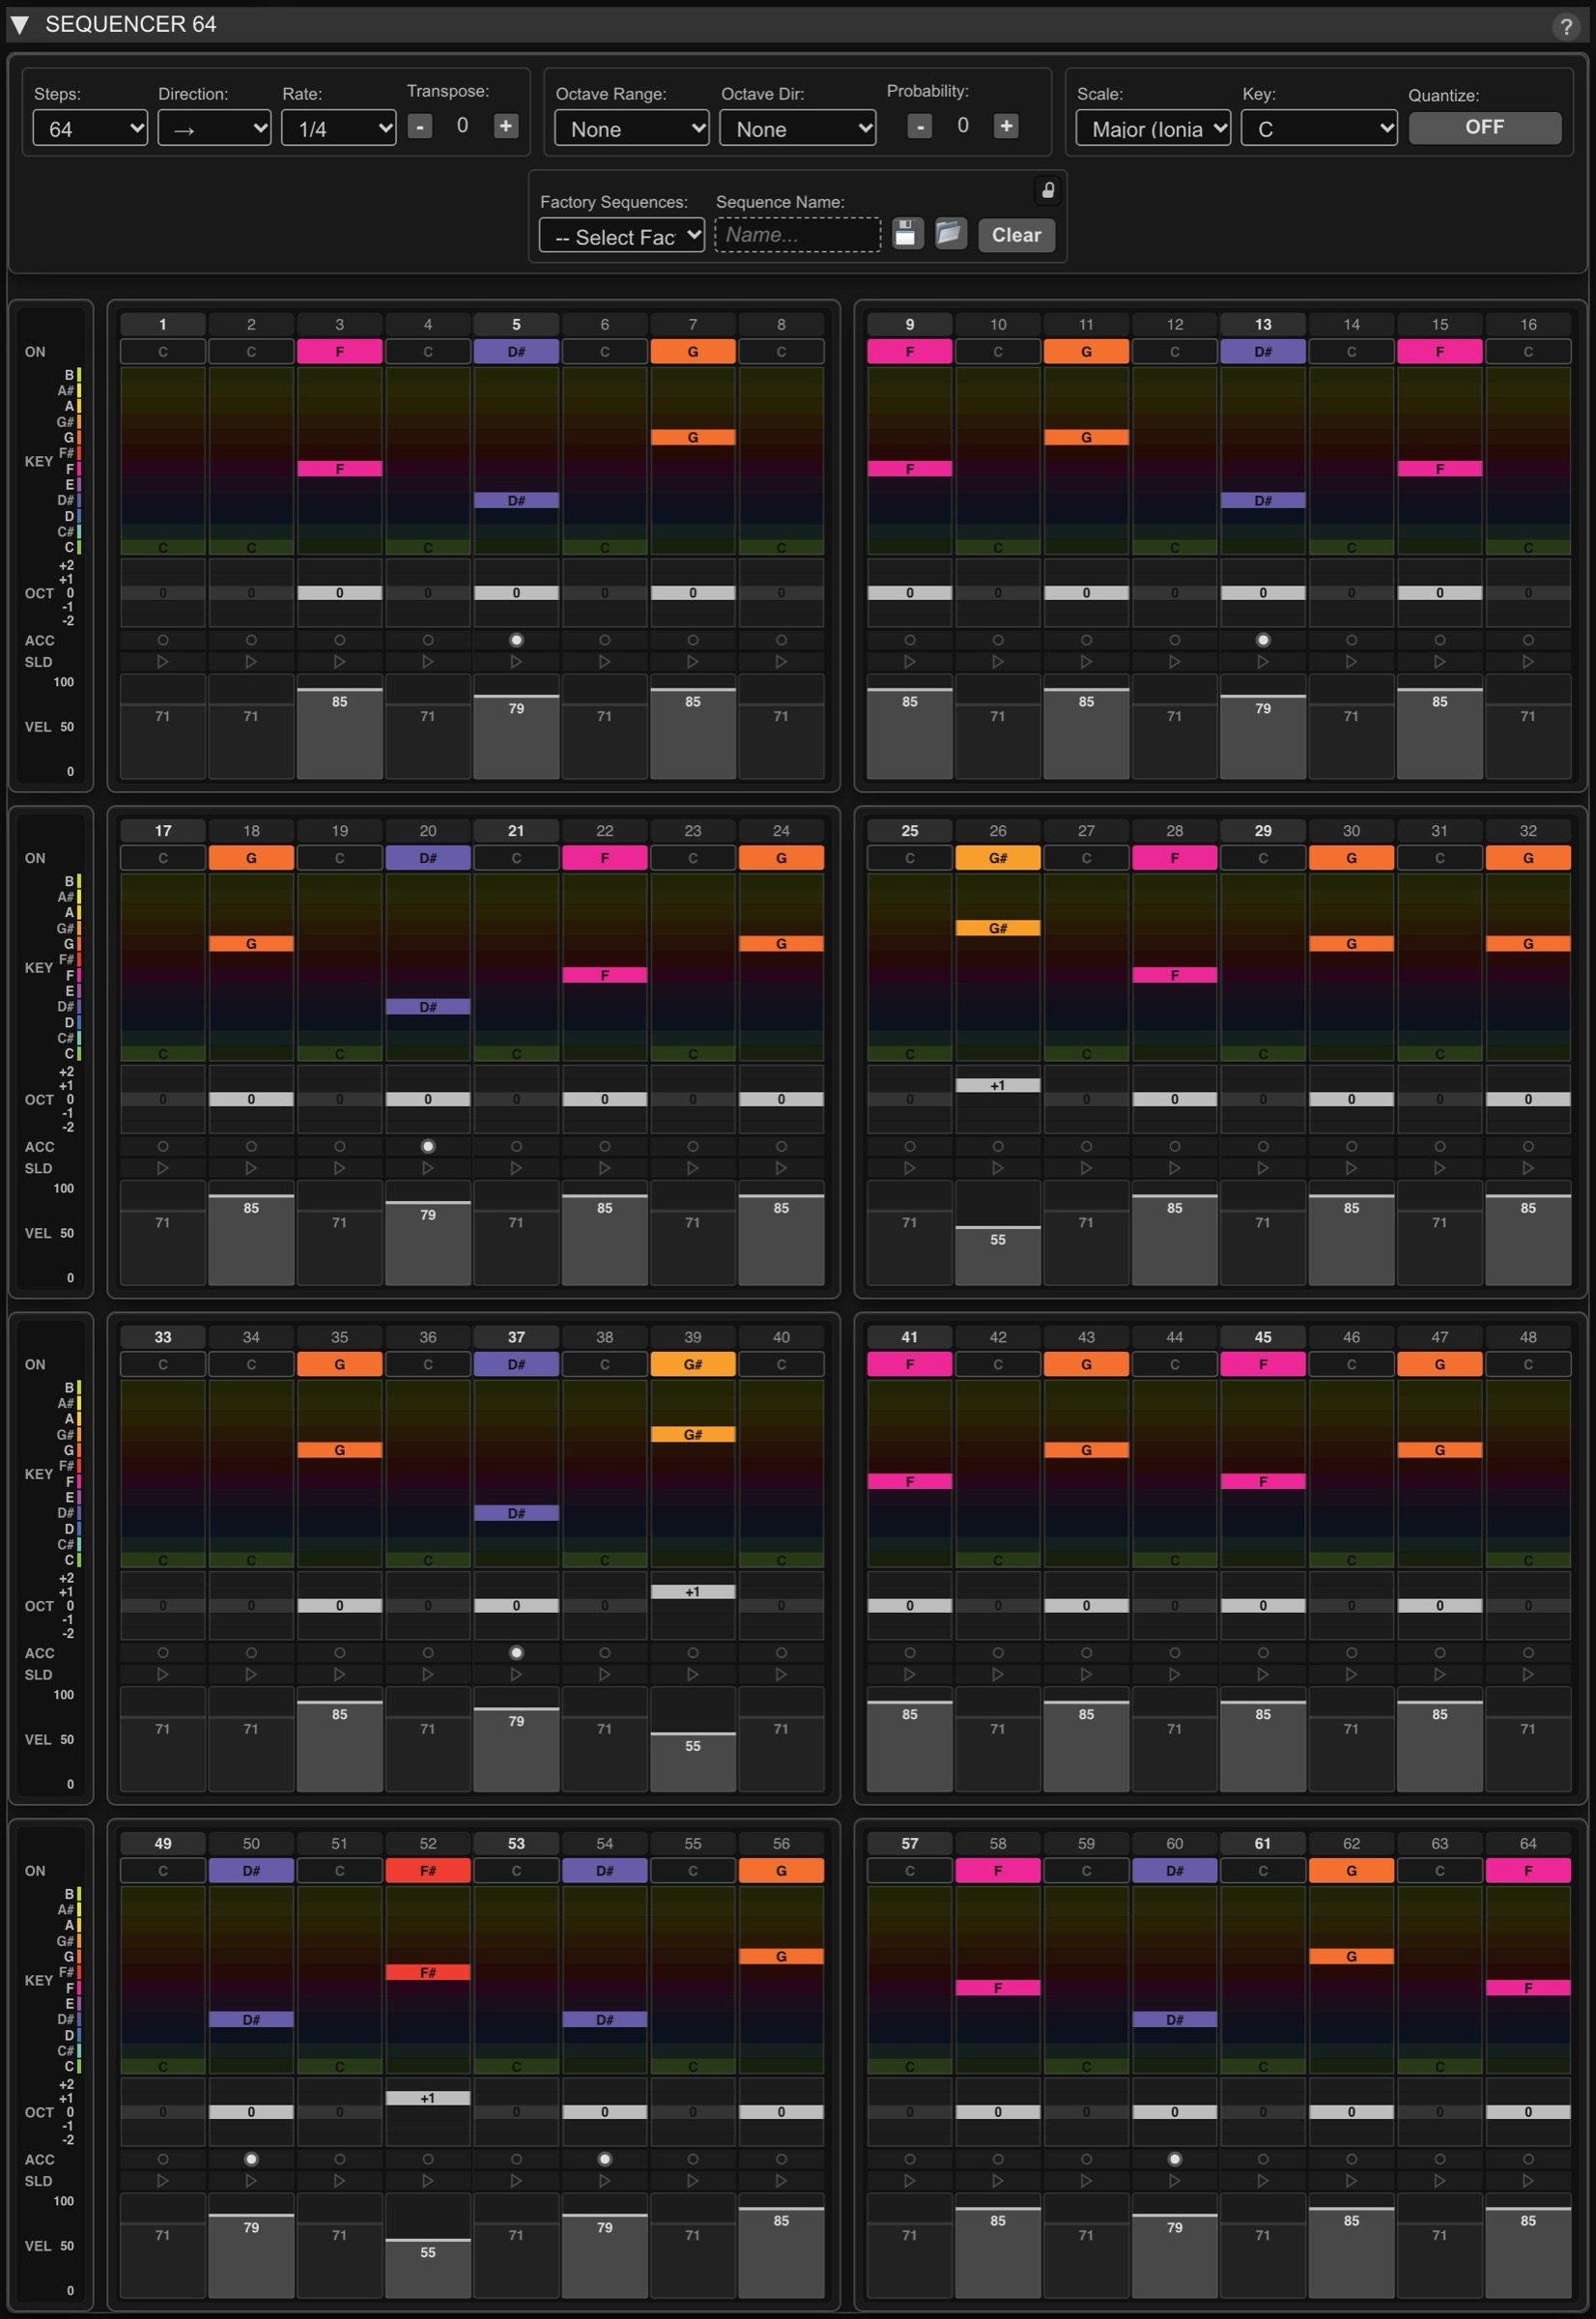Enable the slide triangle for step 44
1596x2319 pixels.
tap(1175, 1674)
